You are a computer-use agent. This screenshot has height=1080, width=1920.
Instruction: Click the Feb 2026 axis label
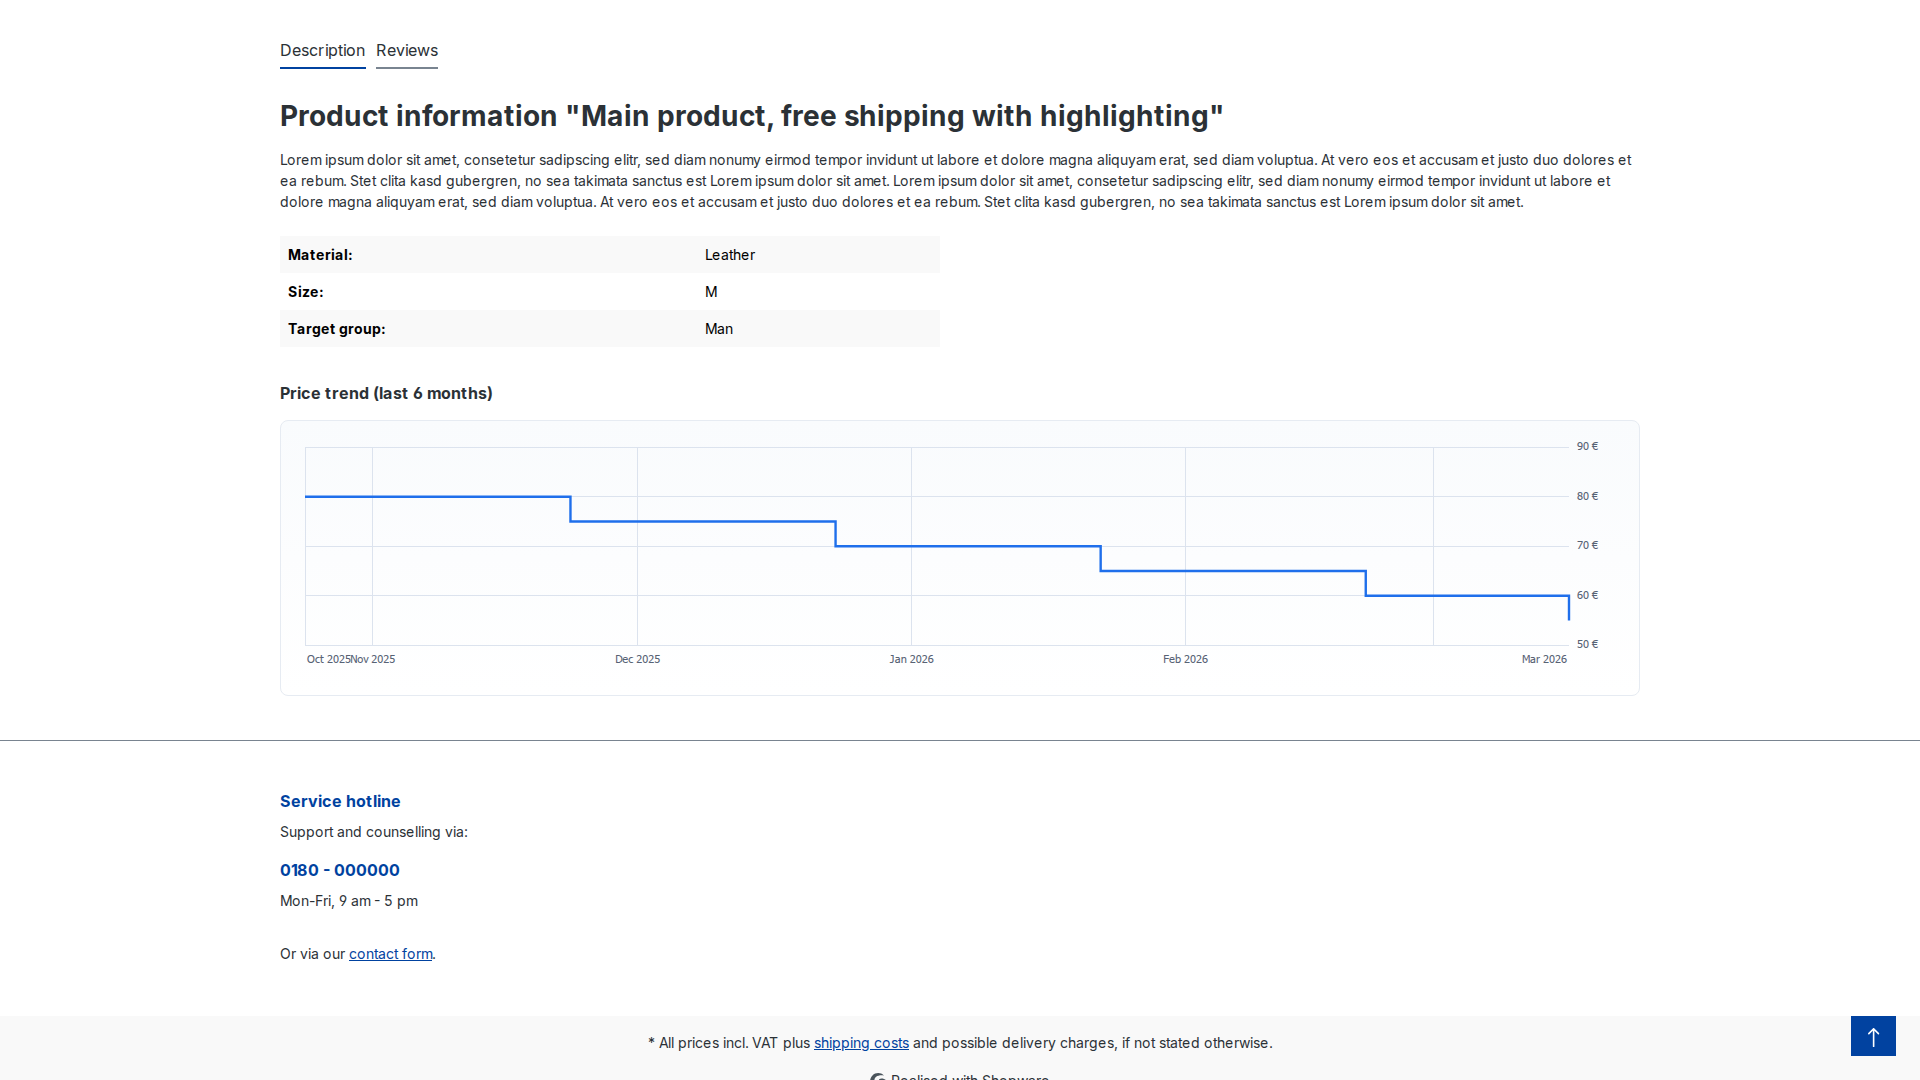point(1185,659)
